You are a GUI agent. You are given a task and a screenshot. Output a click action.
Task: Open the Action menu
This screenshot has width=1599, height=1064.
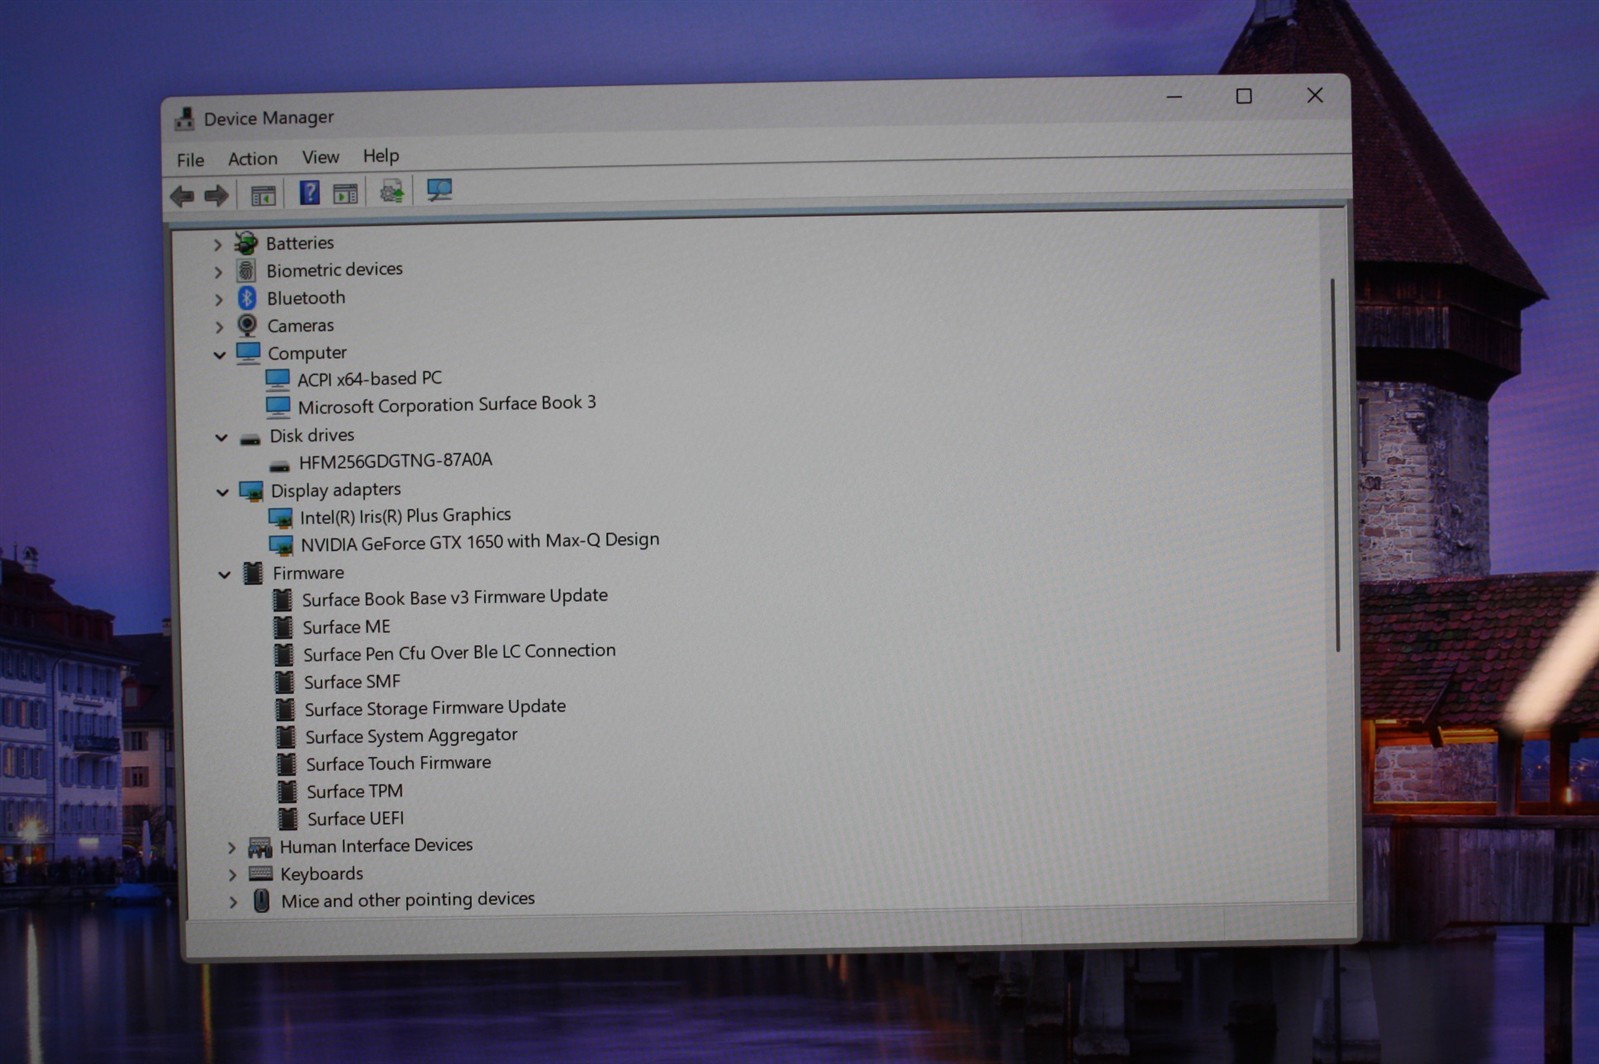pyautogui.click(x=253, y=158)
